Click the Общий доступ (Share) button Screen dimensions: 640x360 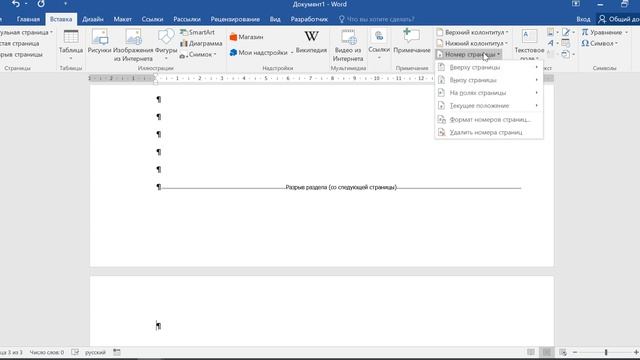click(x=618, y=19)
